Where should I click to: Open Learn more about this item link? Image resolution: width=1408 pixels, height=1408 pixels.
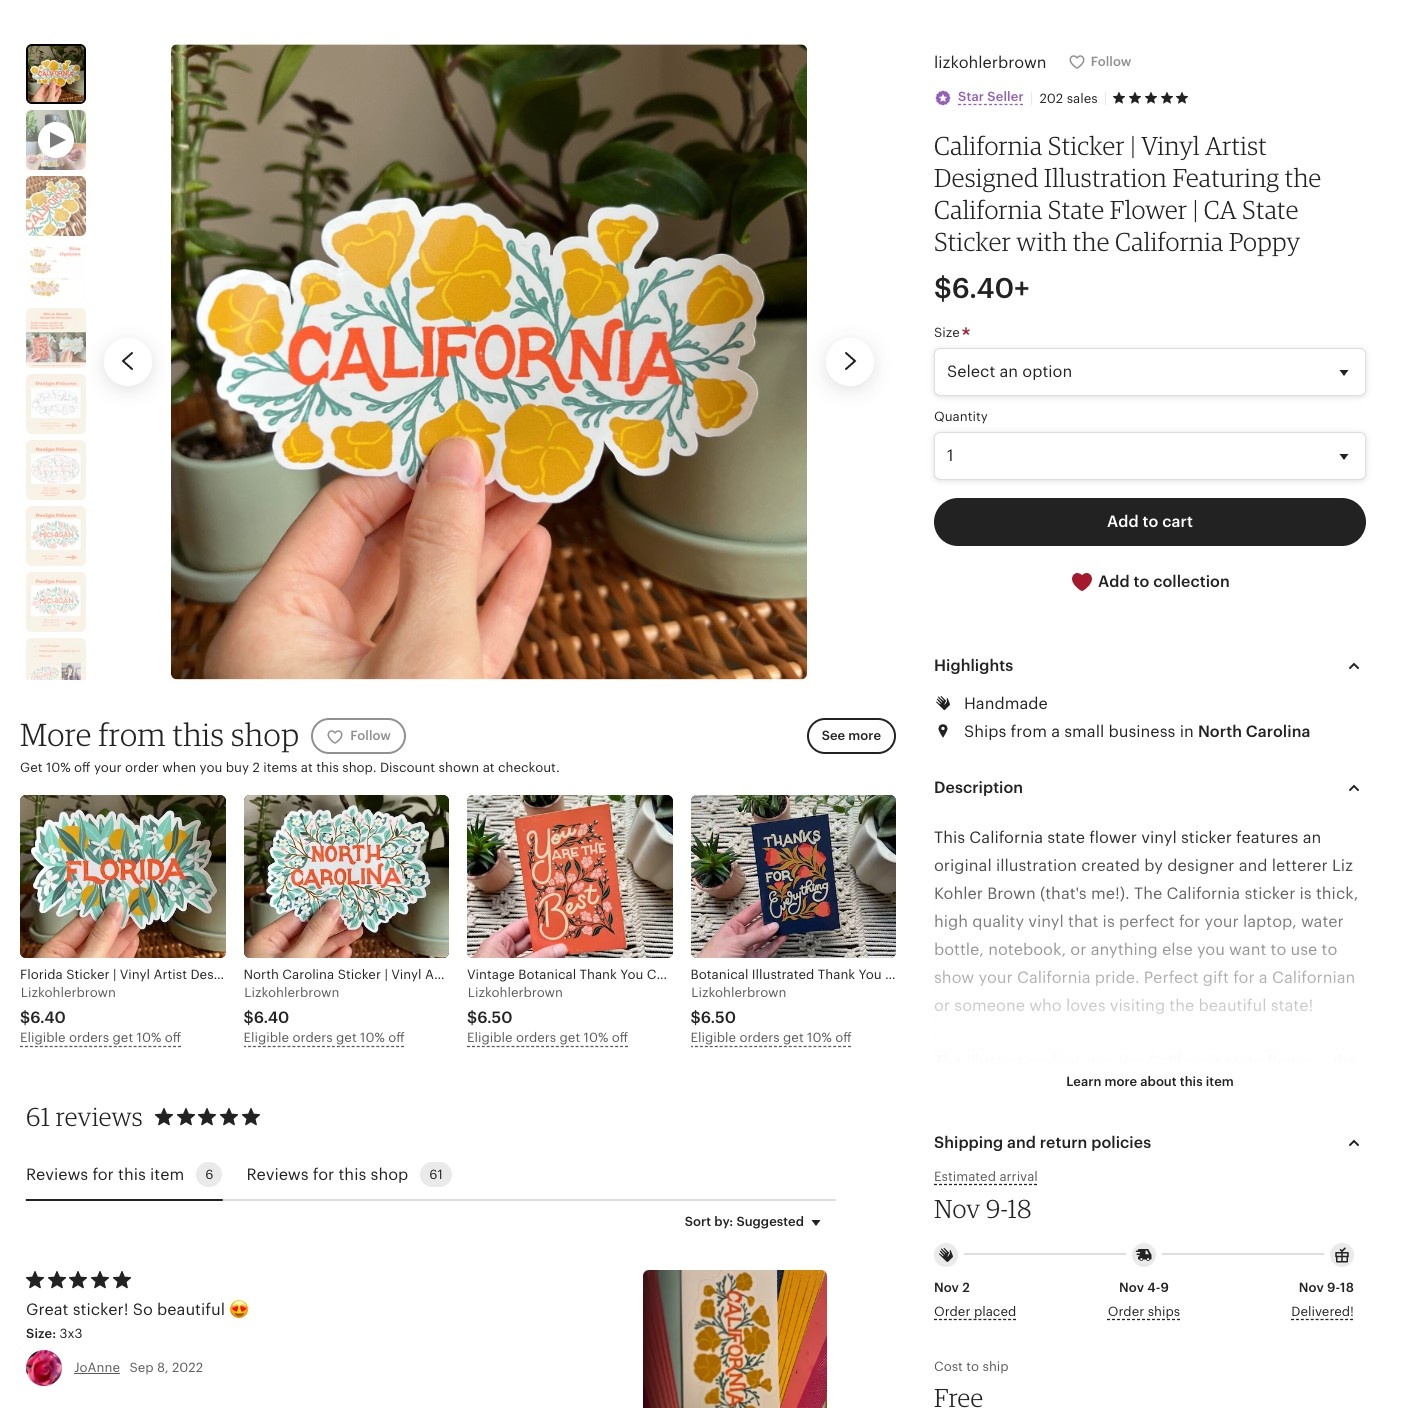pos(1149,1081)
